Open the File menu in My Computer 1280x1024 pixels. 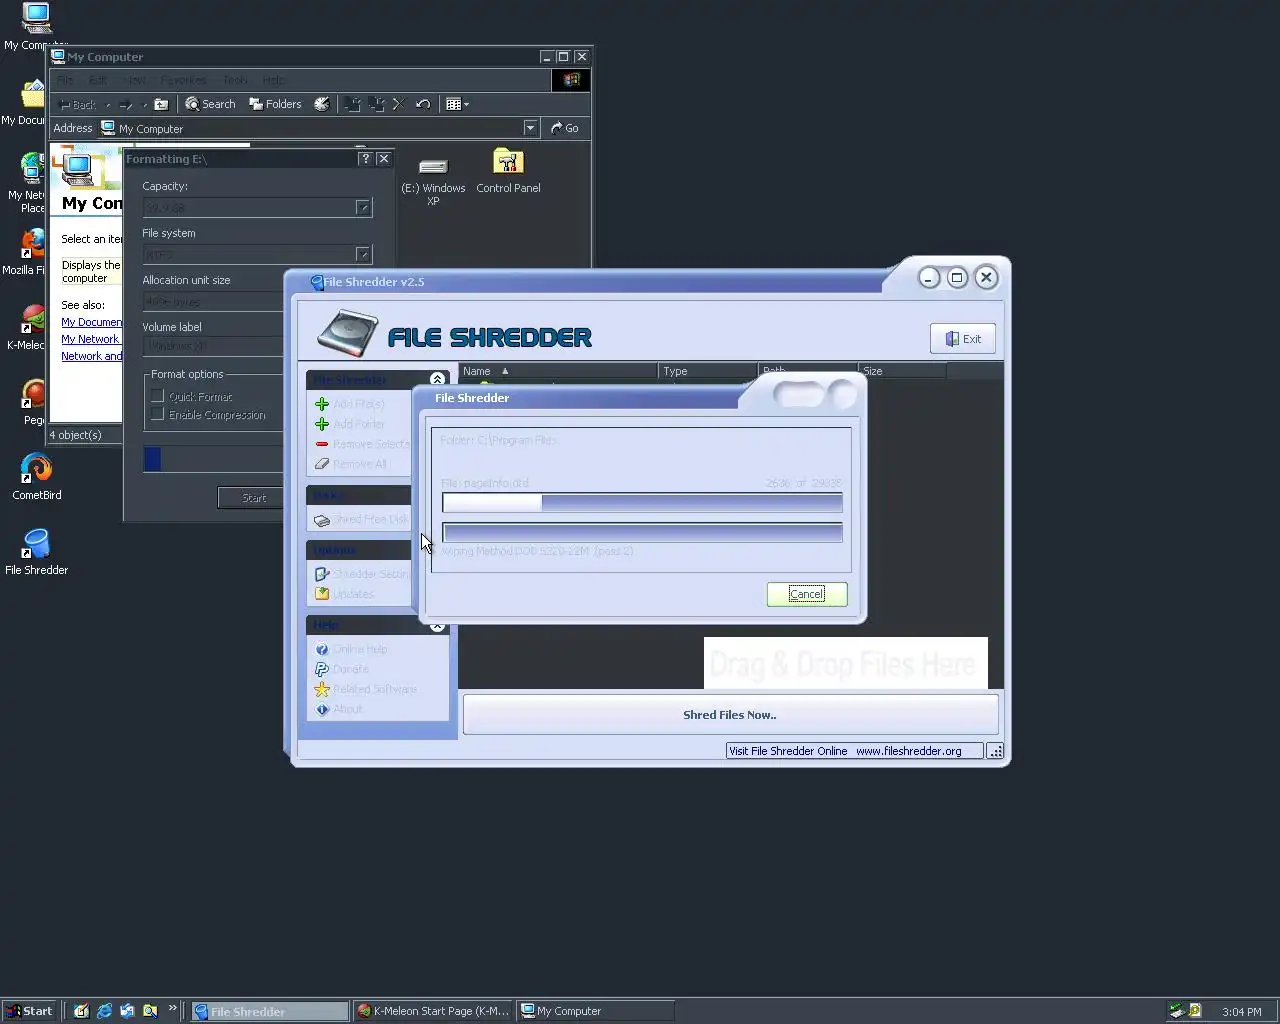pyautogui.click(x=65, y=80)
